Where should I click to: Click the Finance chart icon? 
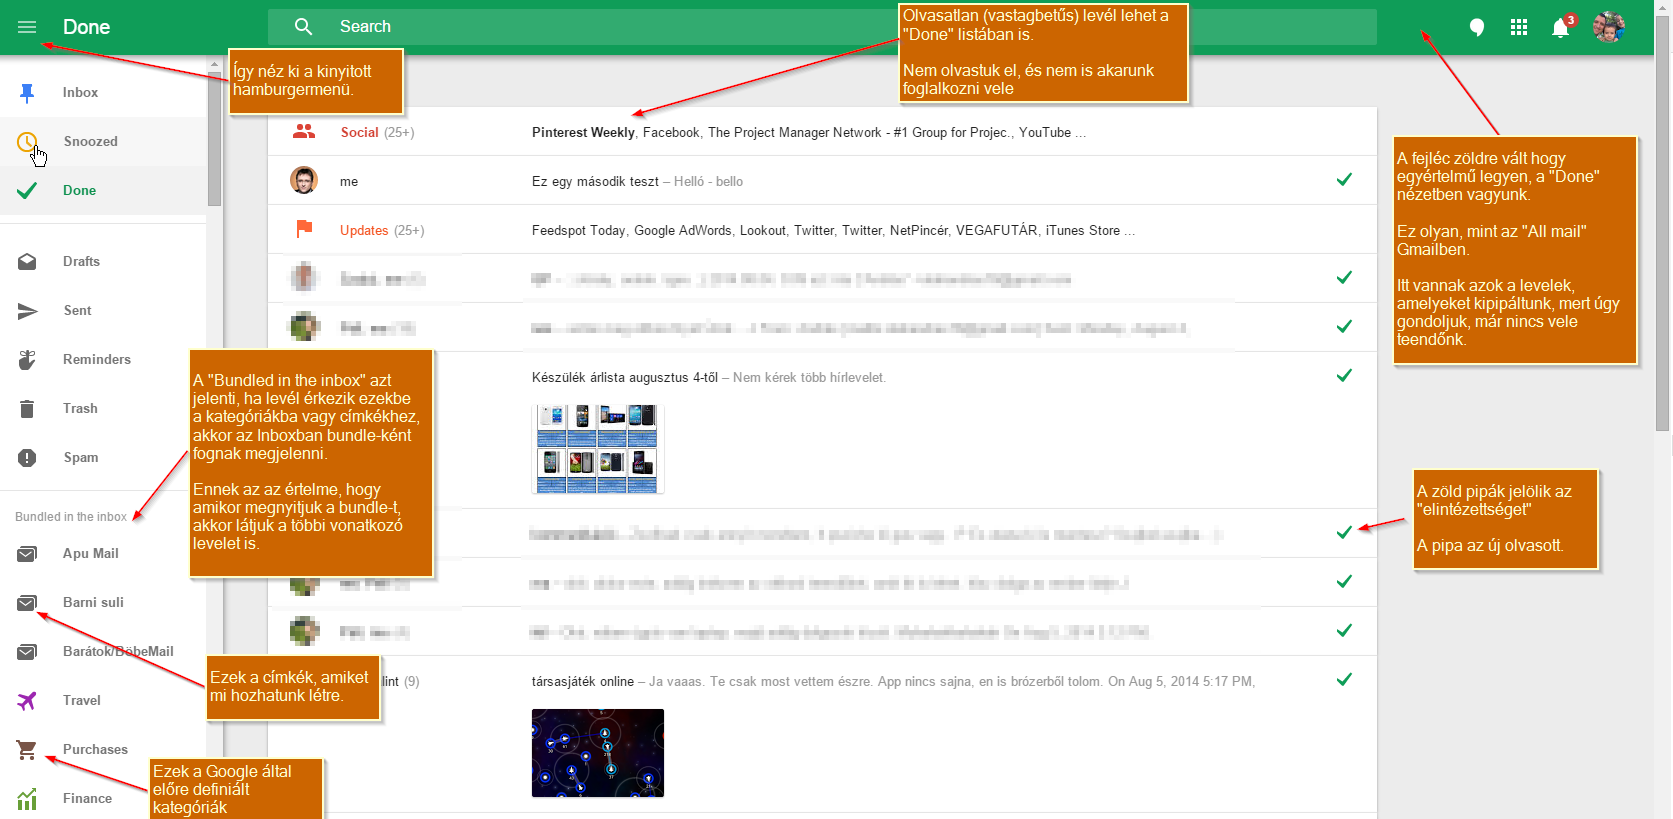27,799
